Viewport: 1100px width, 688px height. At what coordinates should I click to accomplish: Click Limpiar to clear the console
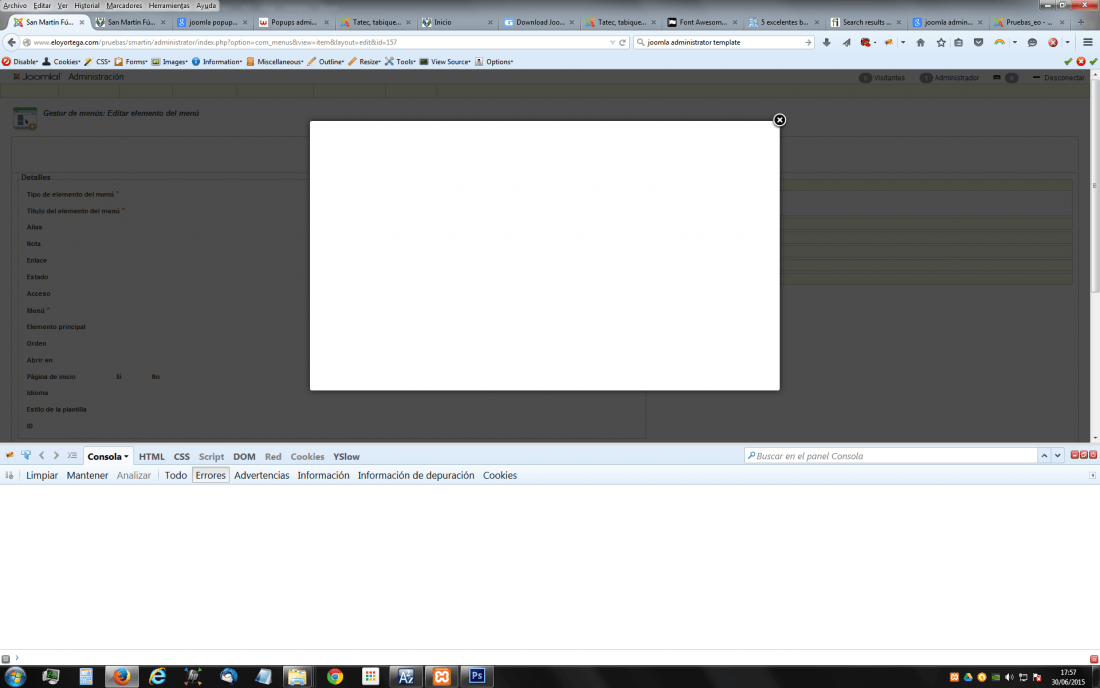42,475
